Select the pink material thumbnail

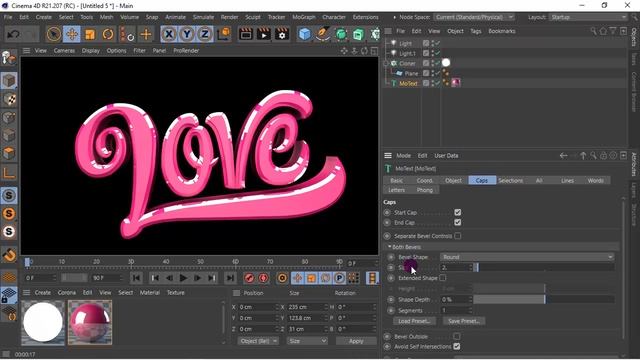pos(90,322)
